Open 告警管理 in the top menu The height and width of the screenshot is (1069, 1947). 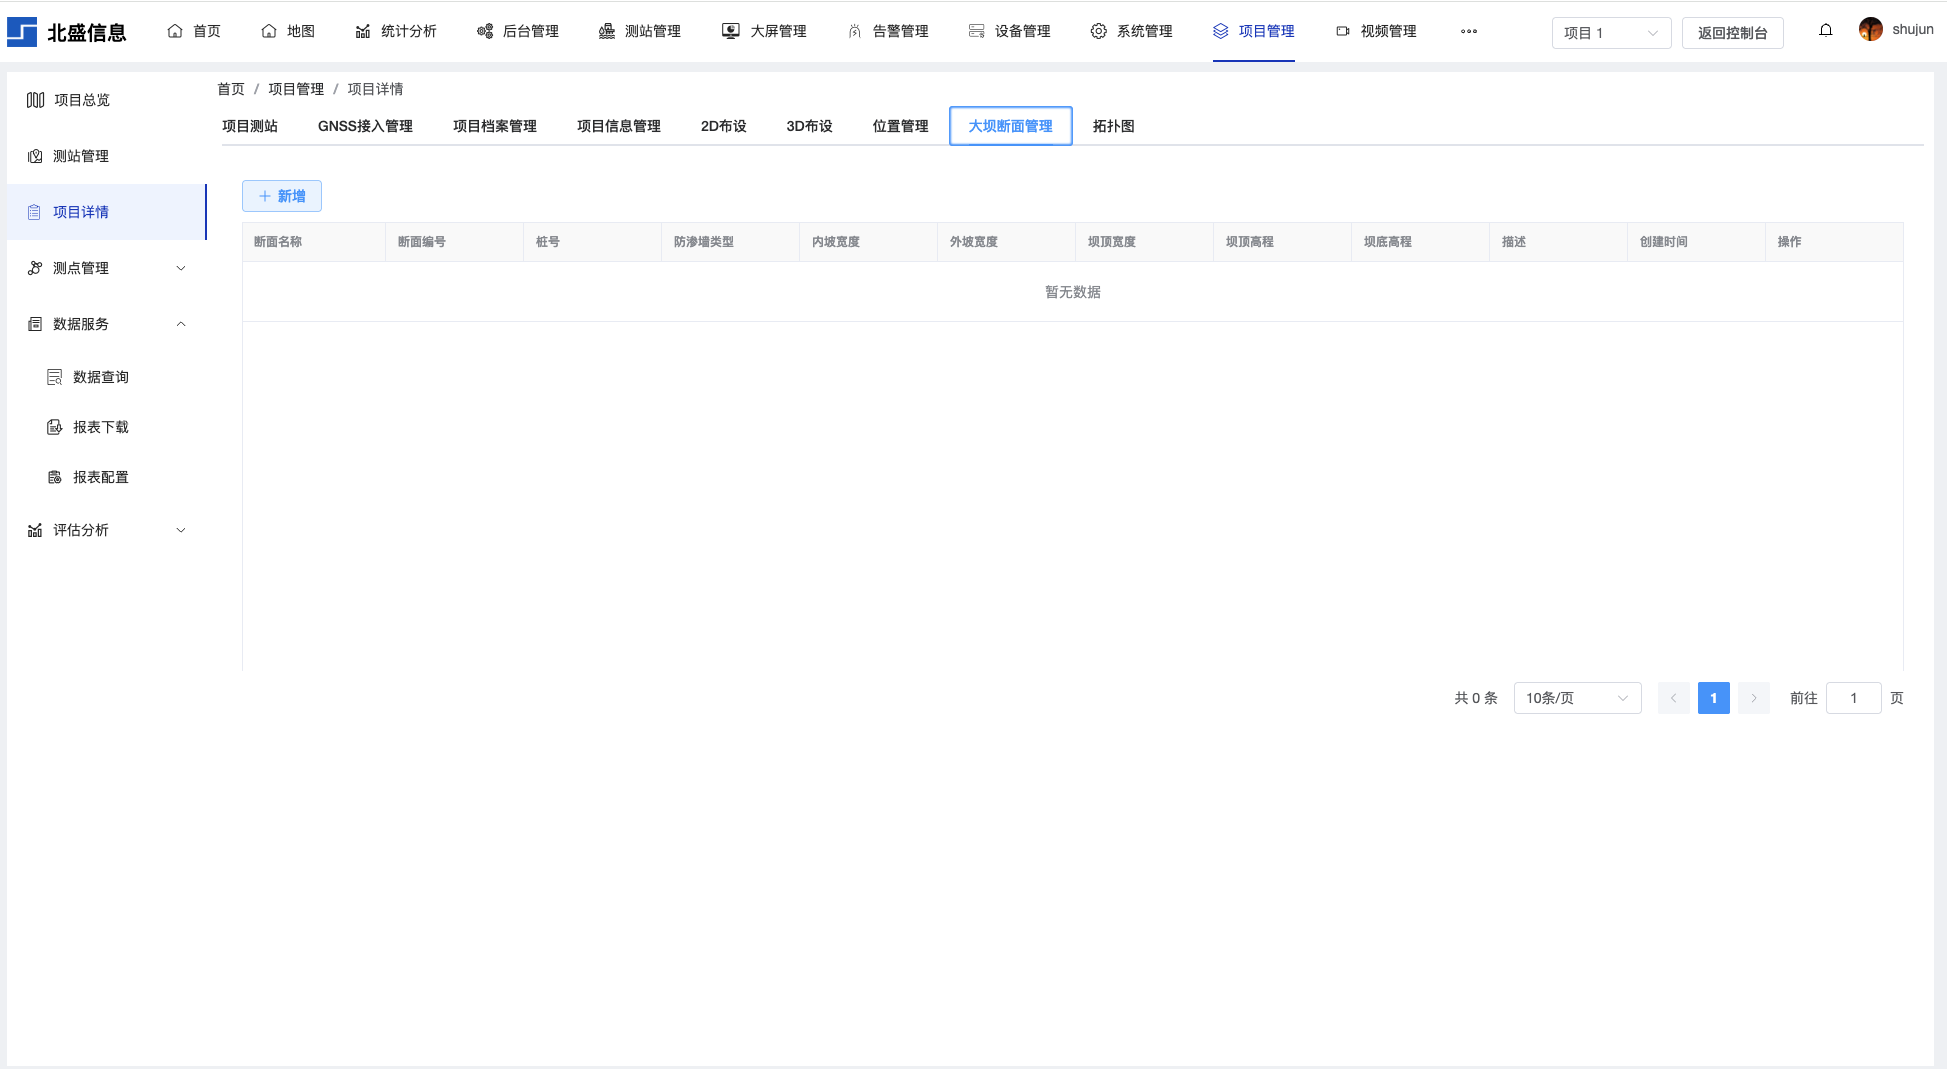(888, 32)
